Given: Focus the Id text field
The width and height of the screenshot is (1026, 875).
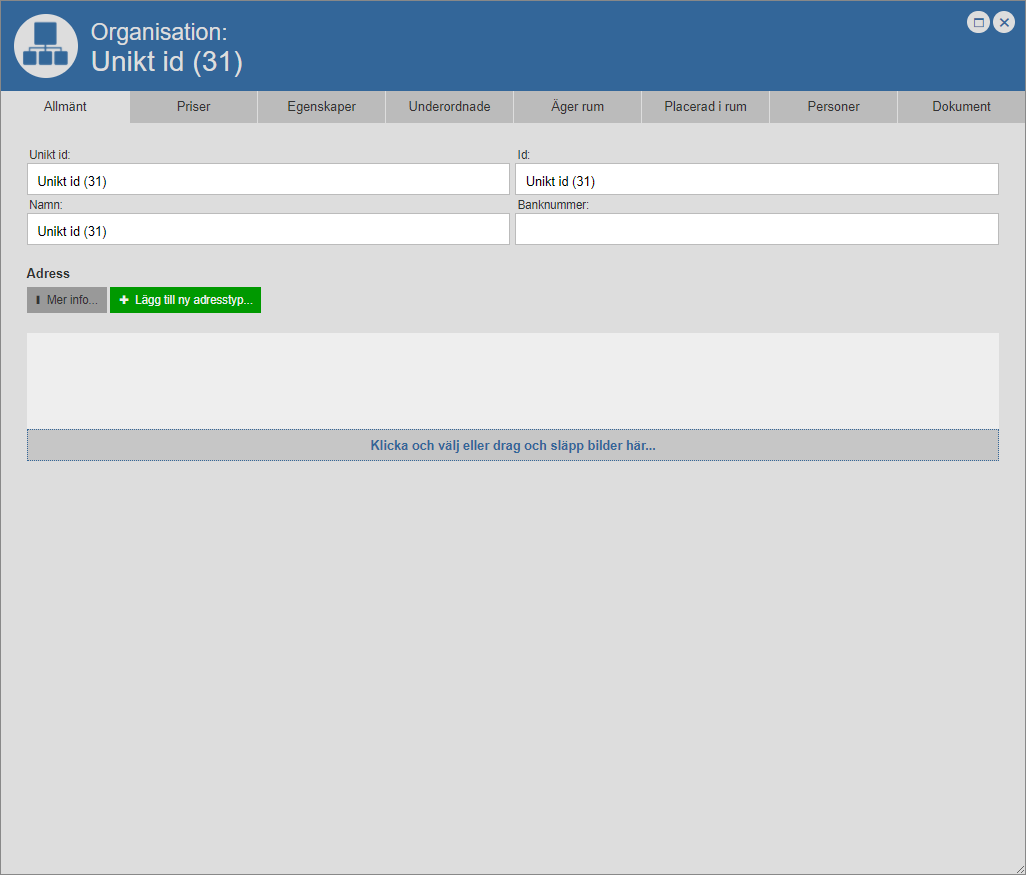Looking at the screenshot, I should point(756,180).
